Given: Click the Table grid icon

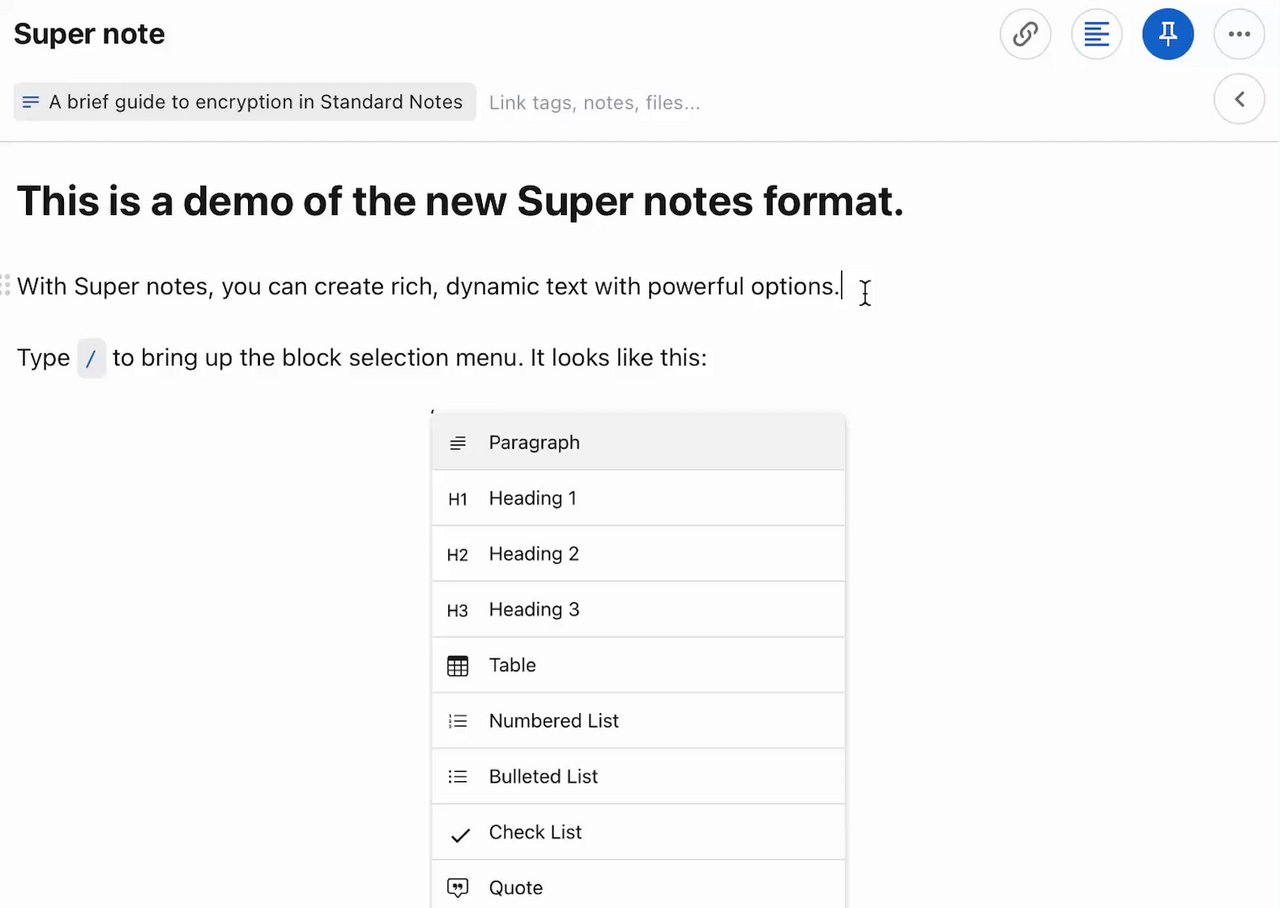Looking at the screenshot, I should tap(457, 666).
